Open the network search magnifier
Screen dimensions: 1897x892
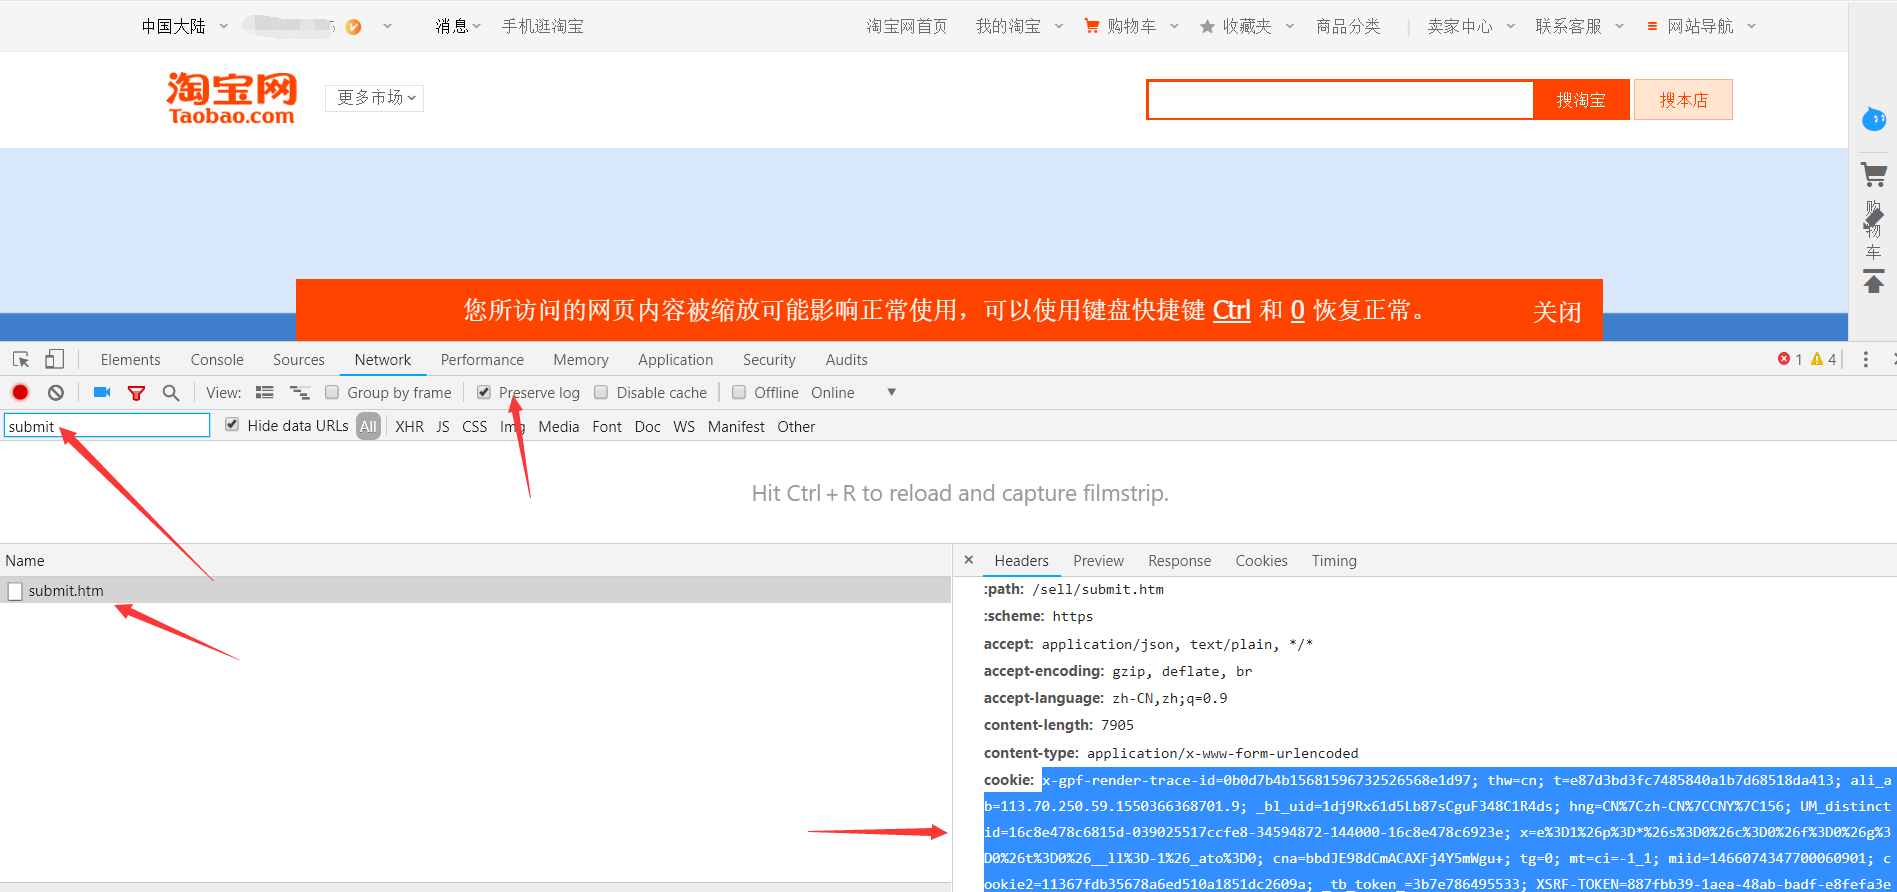click(171, 393)
